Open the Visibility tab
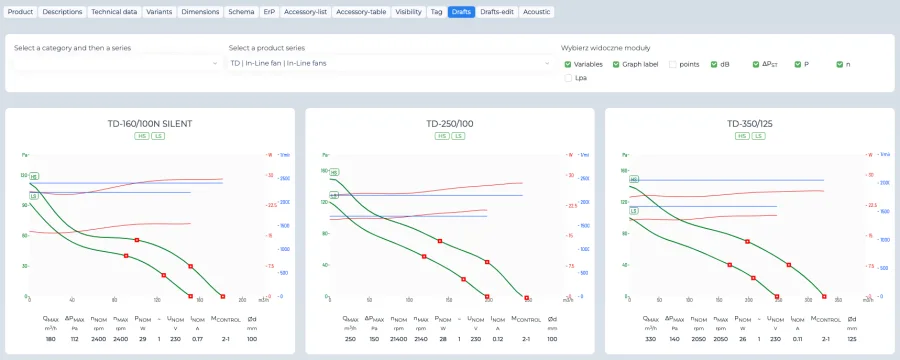This screenshot has width=900, height=360. tap(409, 11)
